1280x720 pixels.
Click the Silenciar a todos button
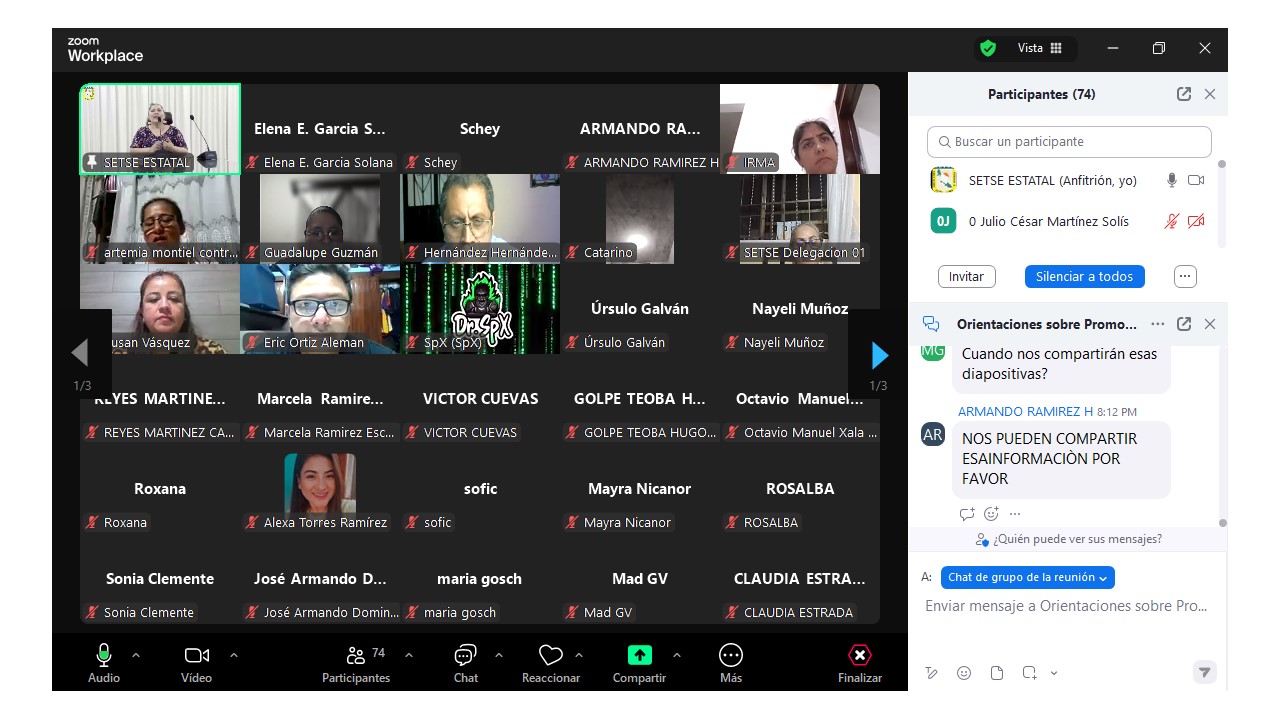[x=1084, y=276]
